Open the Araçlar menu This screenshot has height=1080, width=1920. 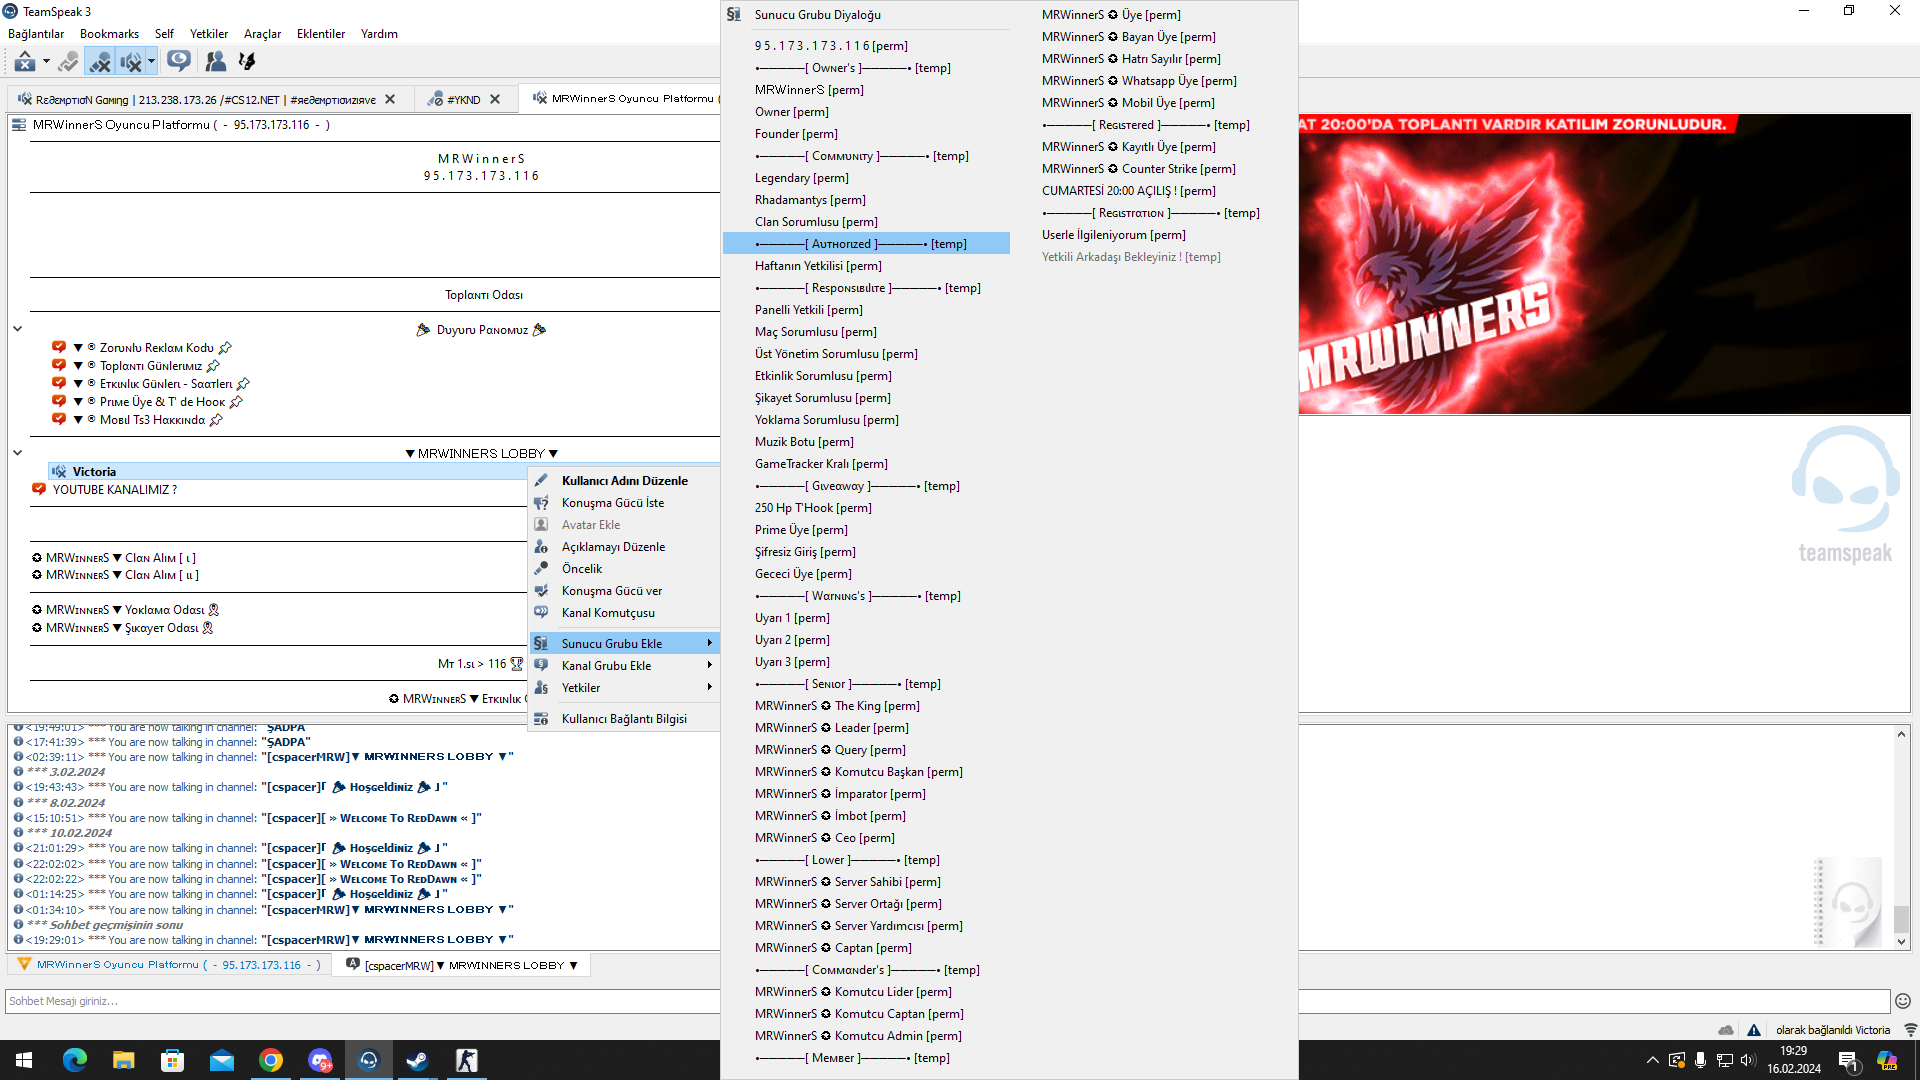[262, 34]
